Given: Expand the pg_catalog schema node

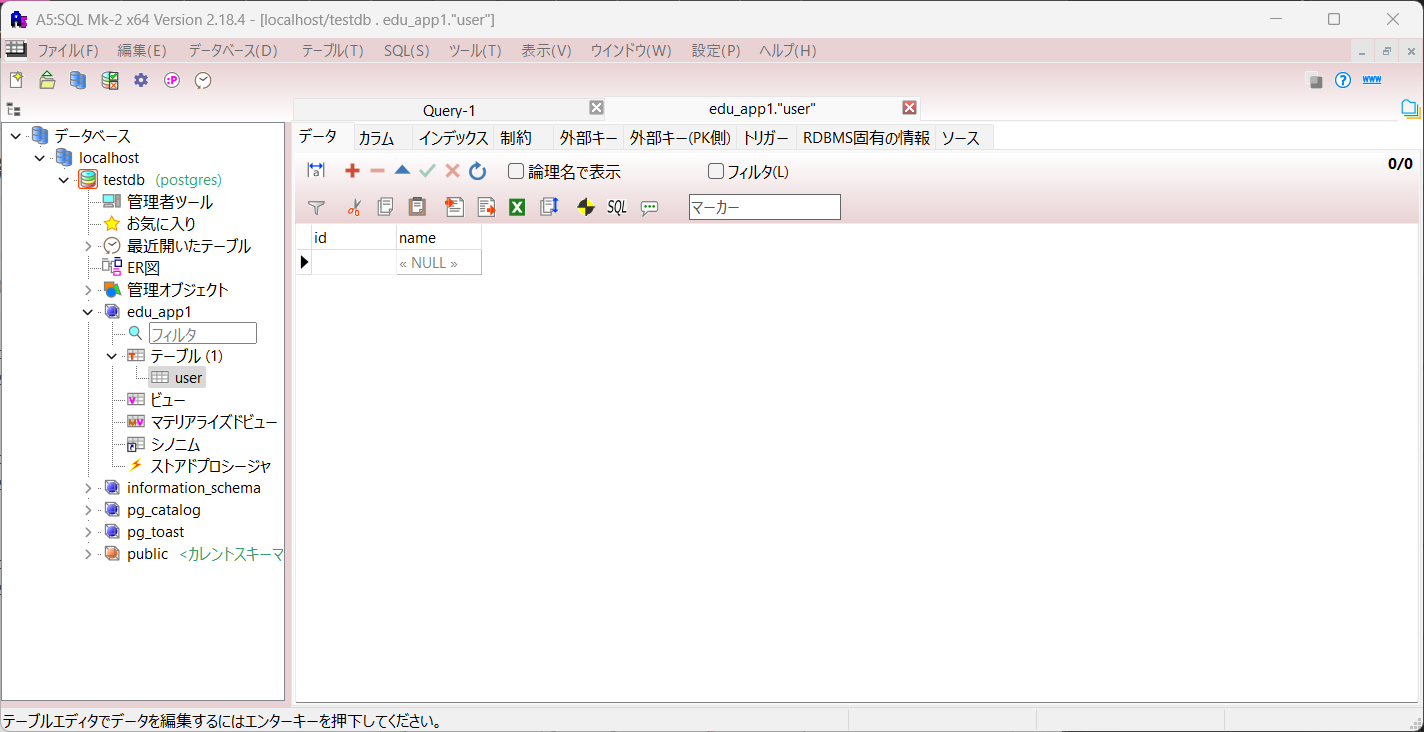Looking at the screenshot, I should click(88, 510).
